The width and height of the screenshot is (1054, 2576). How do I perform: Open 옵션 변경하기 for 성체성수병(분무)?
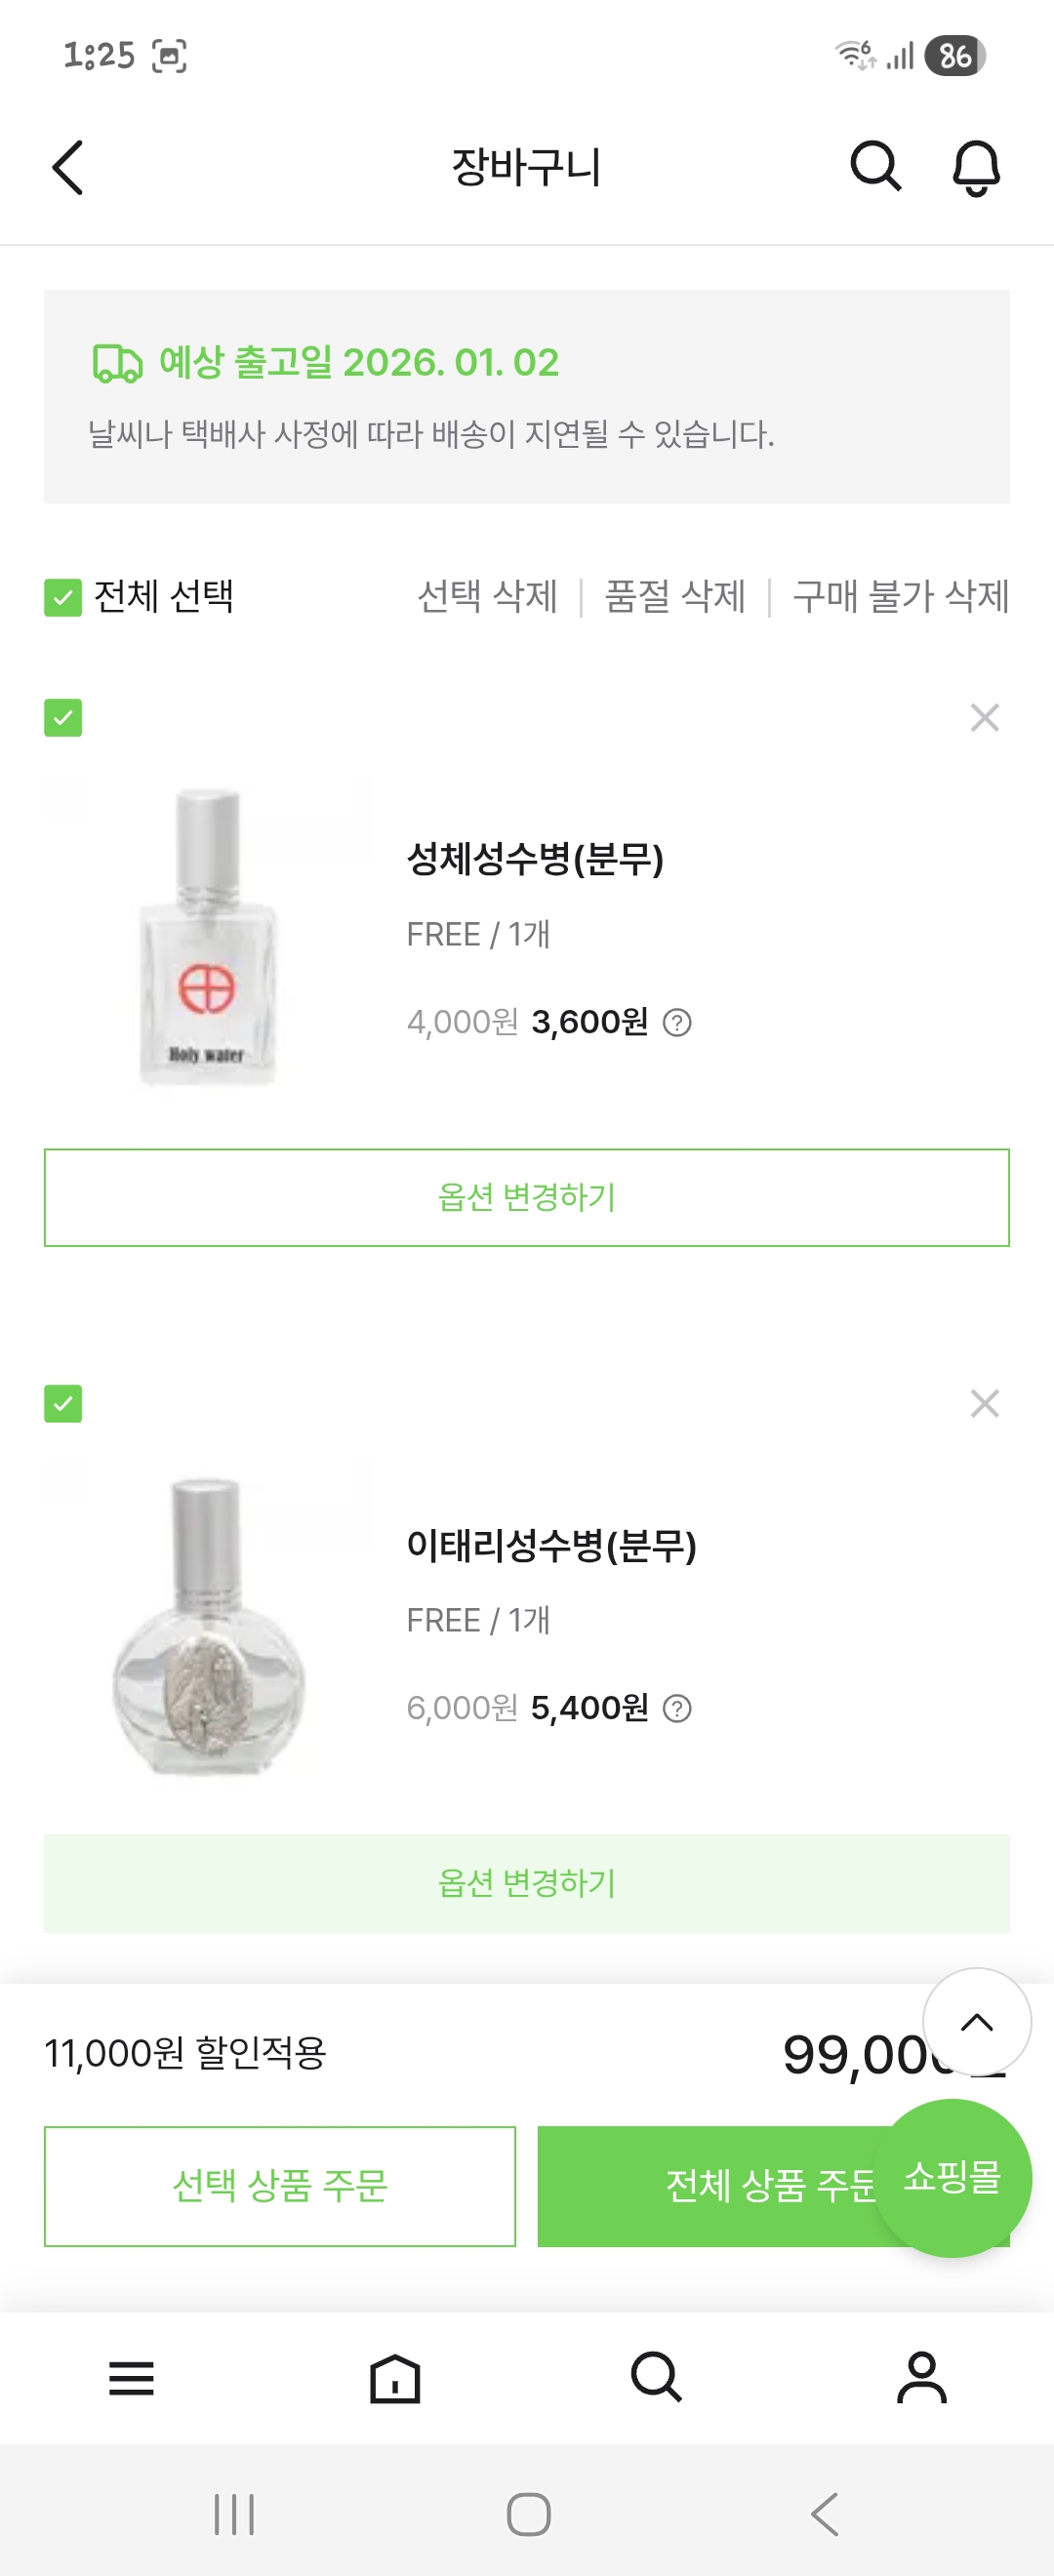click(x=527, y=1197)
